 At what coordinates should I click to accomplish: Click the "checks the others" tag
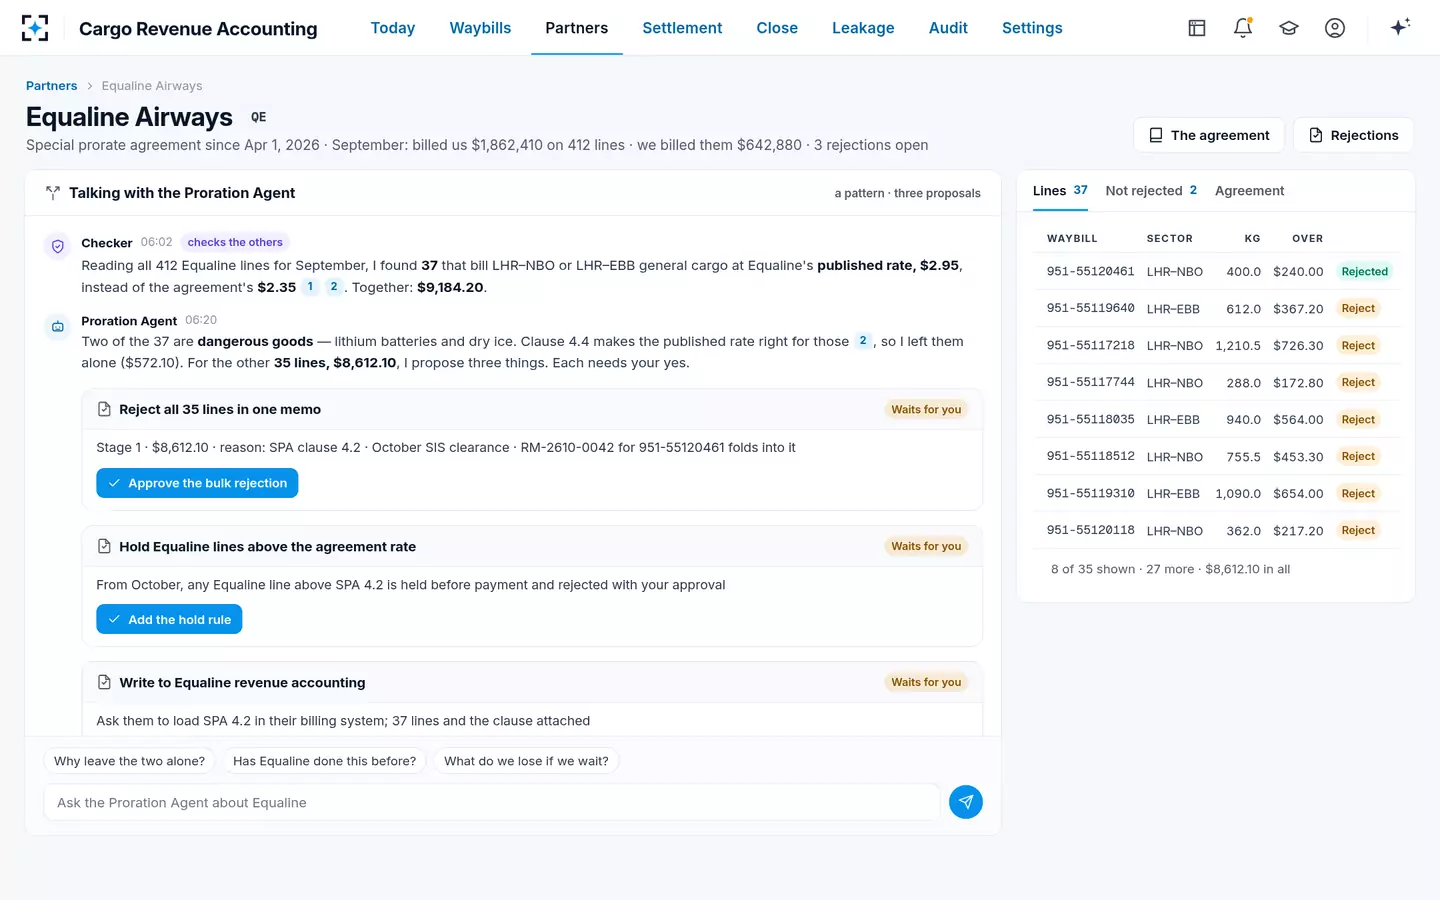point(235,242)
